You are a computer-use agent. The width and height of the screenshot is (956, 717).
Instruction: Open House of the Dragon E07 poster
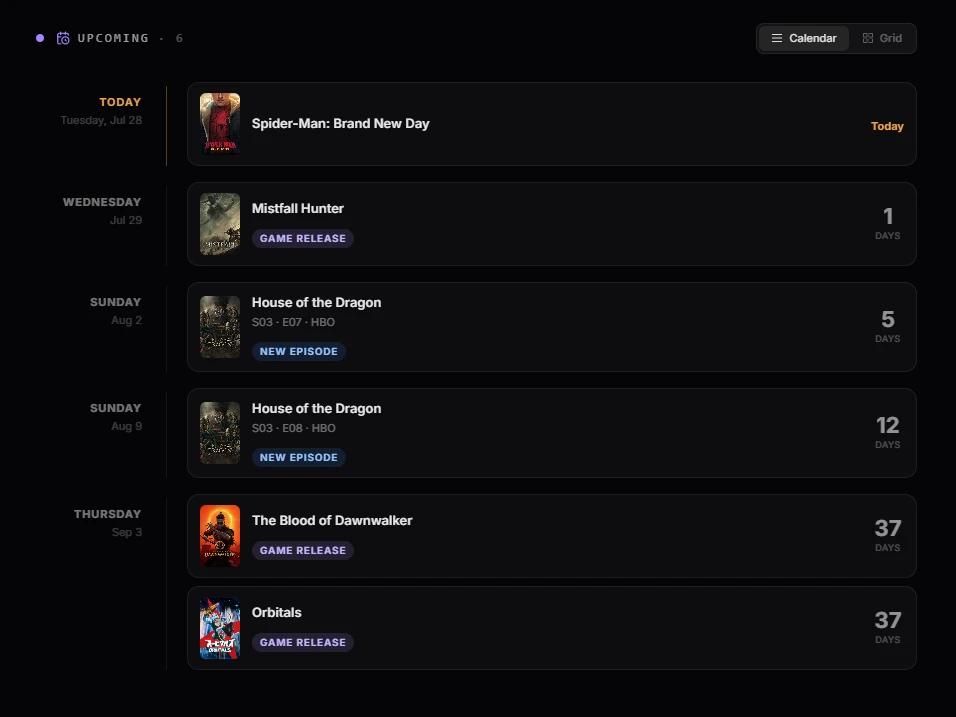pyautogui.click(x=219, y=327)
